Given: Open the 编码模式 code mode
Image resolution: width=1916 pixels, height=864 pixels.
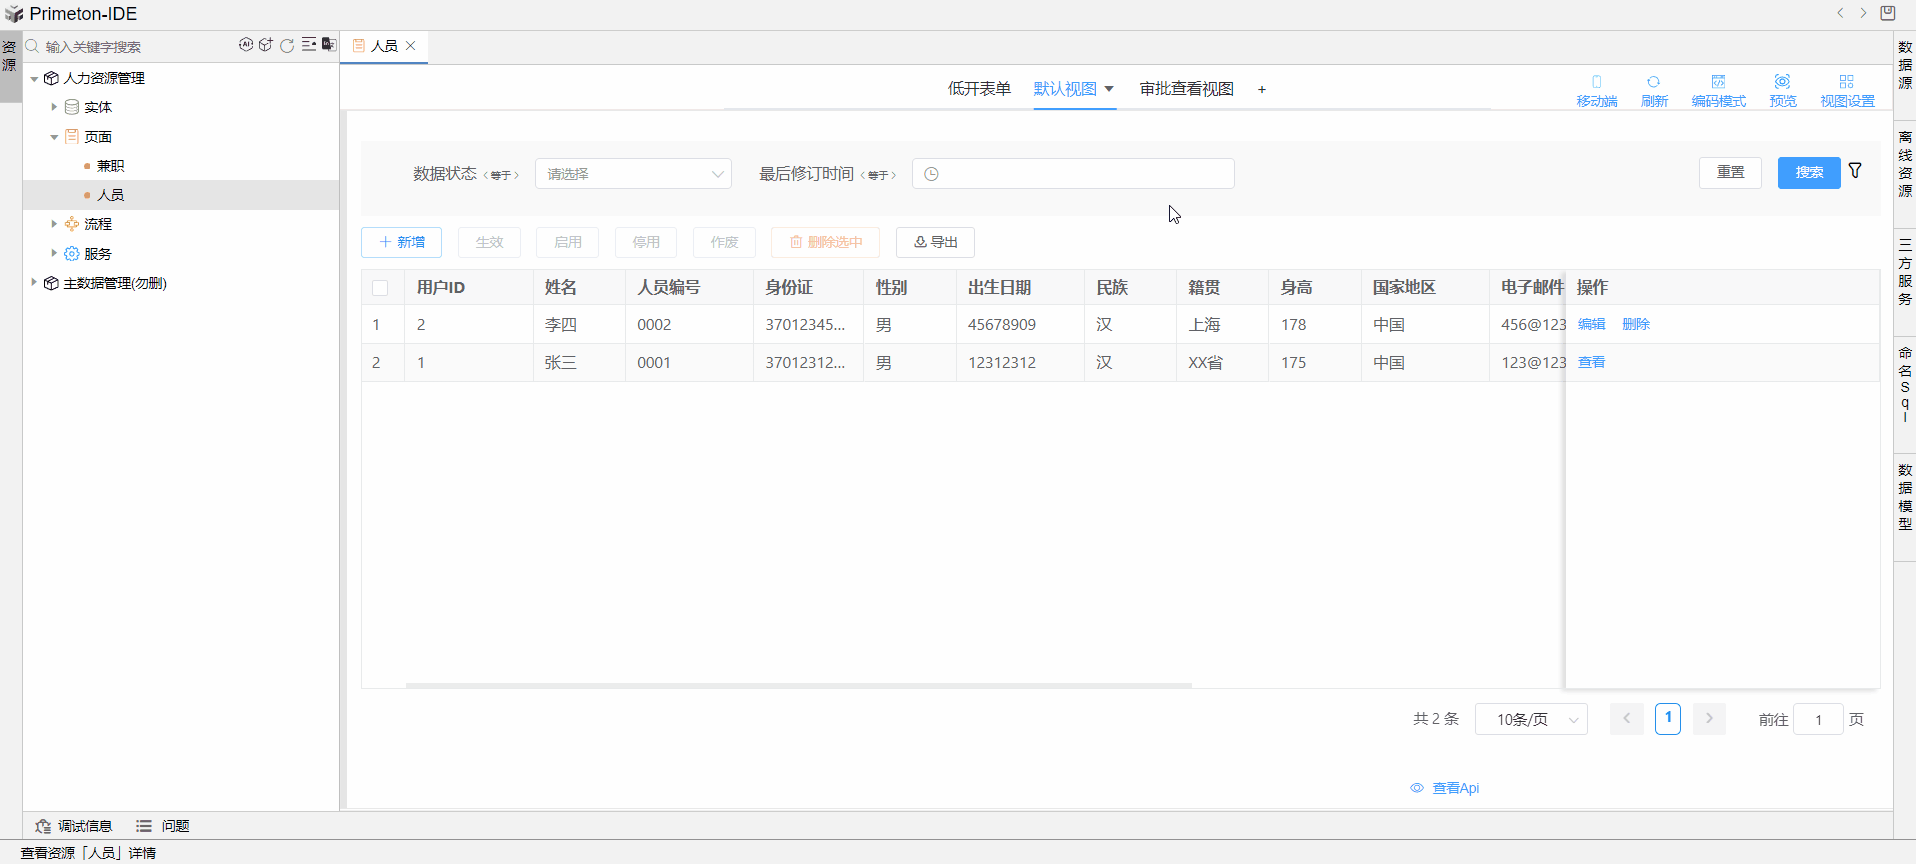Looking at the screenshot, I should click(x=1718, y=90).
